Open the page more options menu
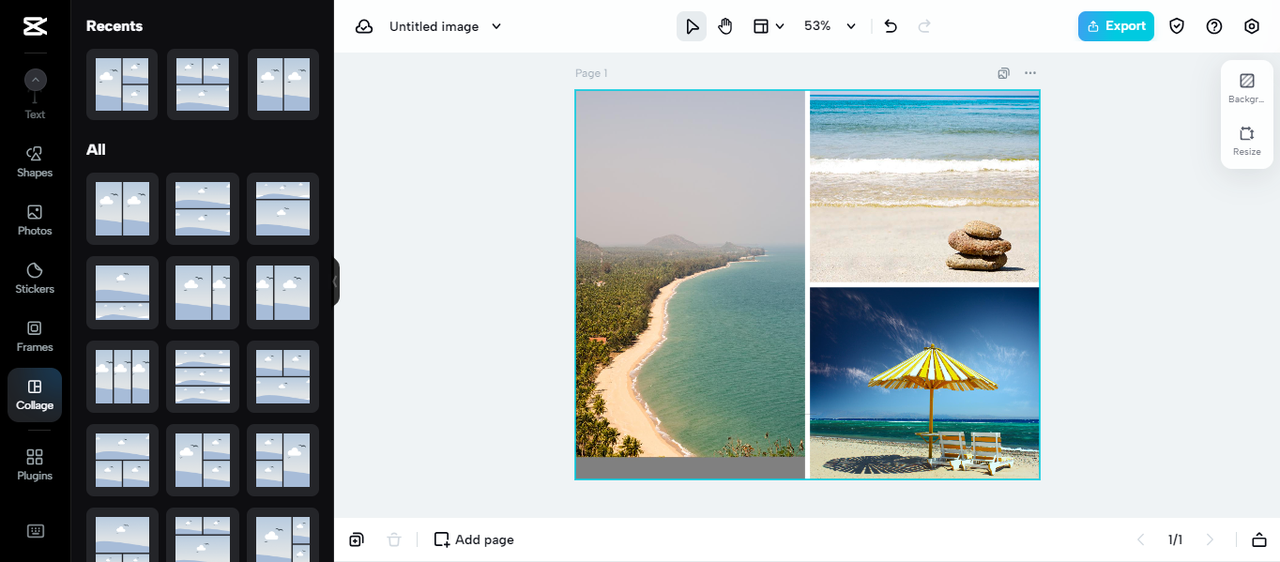The image size is (1280, 562). 1030,73
